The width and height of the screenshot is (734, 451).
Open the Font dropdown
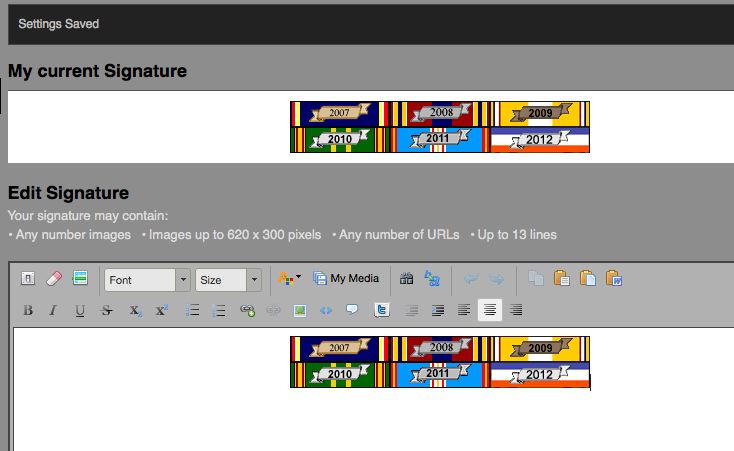coord(147,280)
